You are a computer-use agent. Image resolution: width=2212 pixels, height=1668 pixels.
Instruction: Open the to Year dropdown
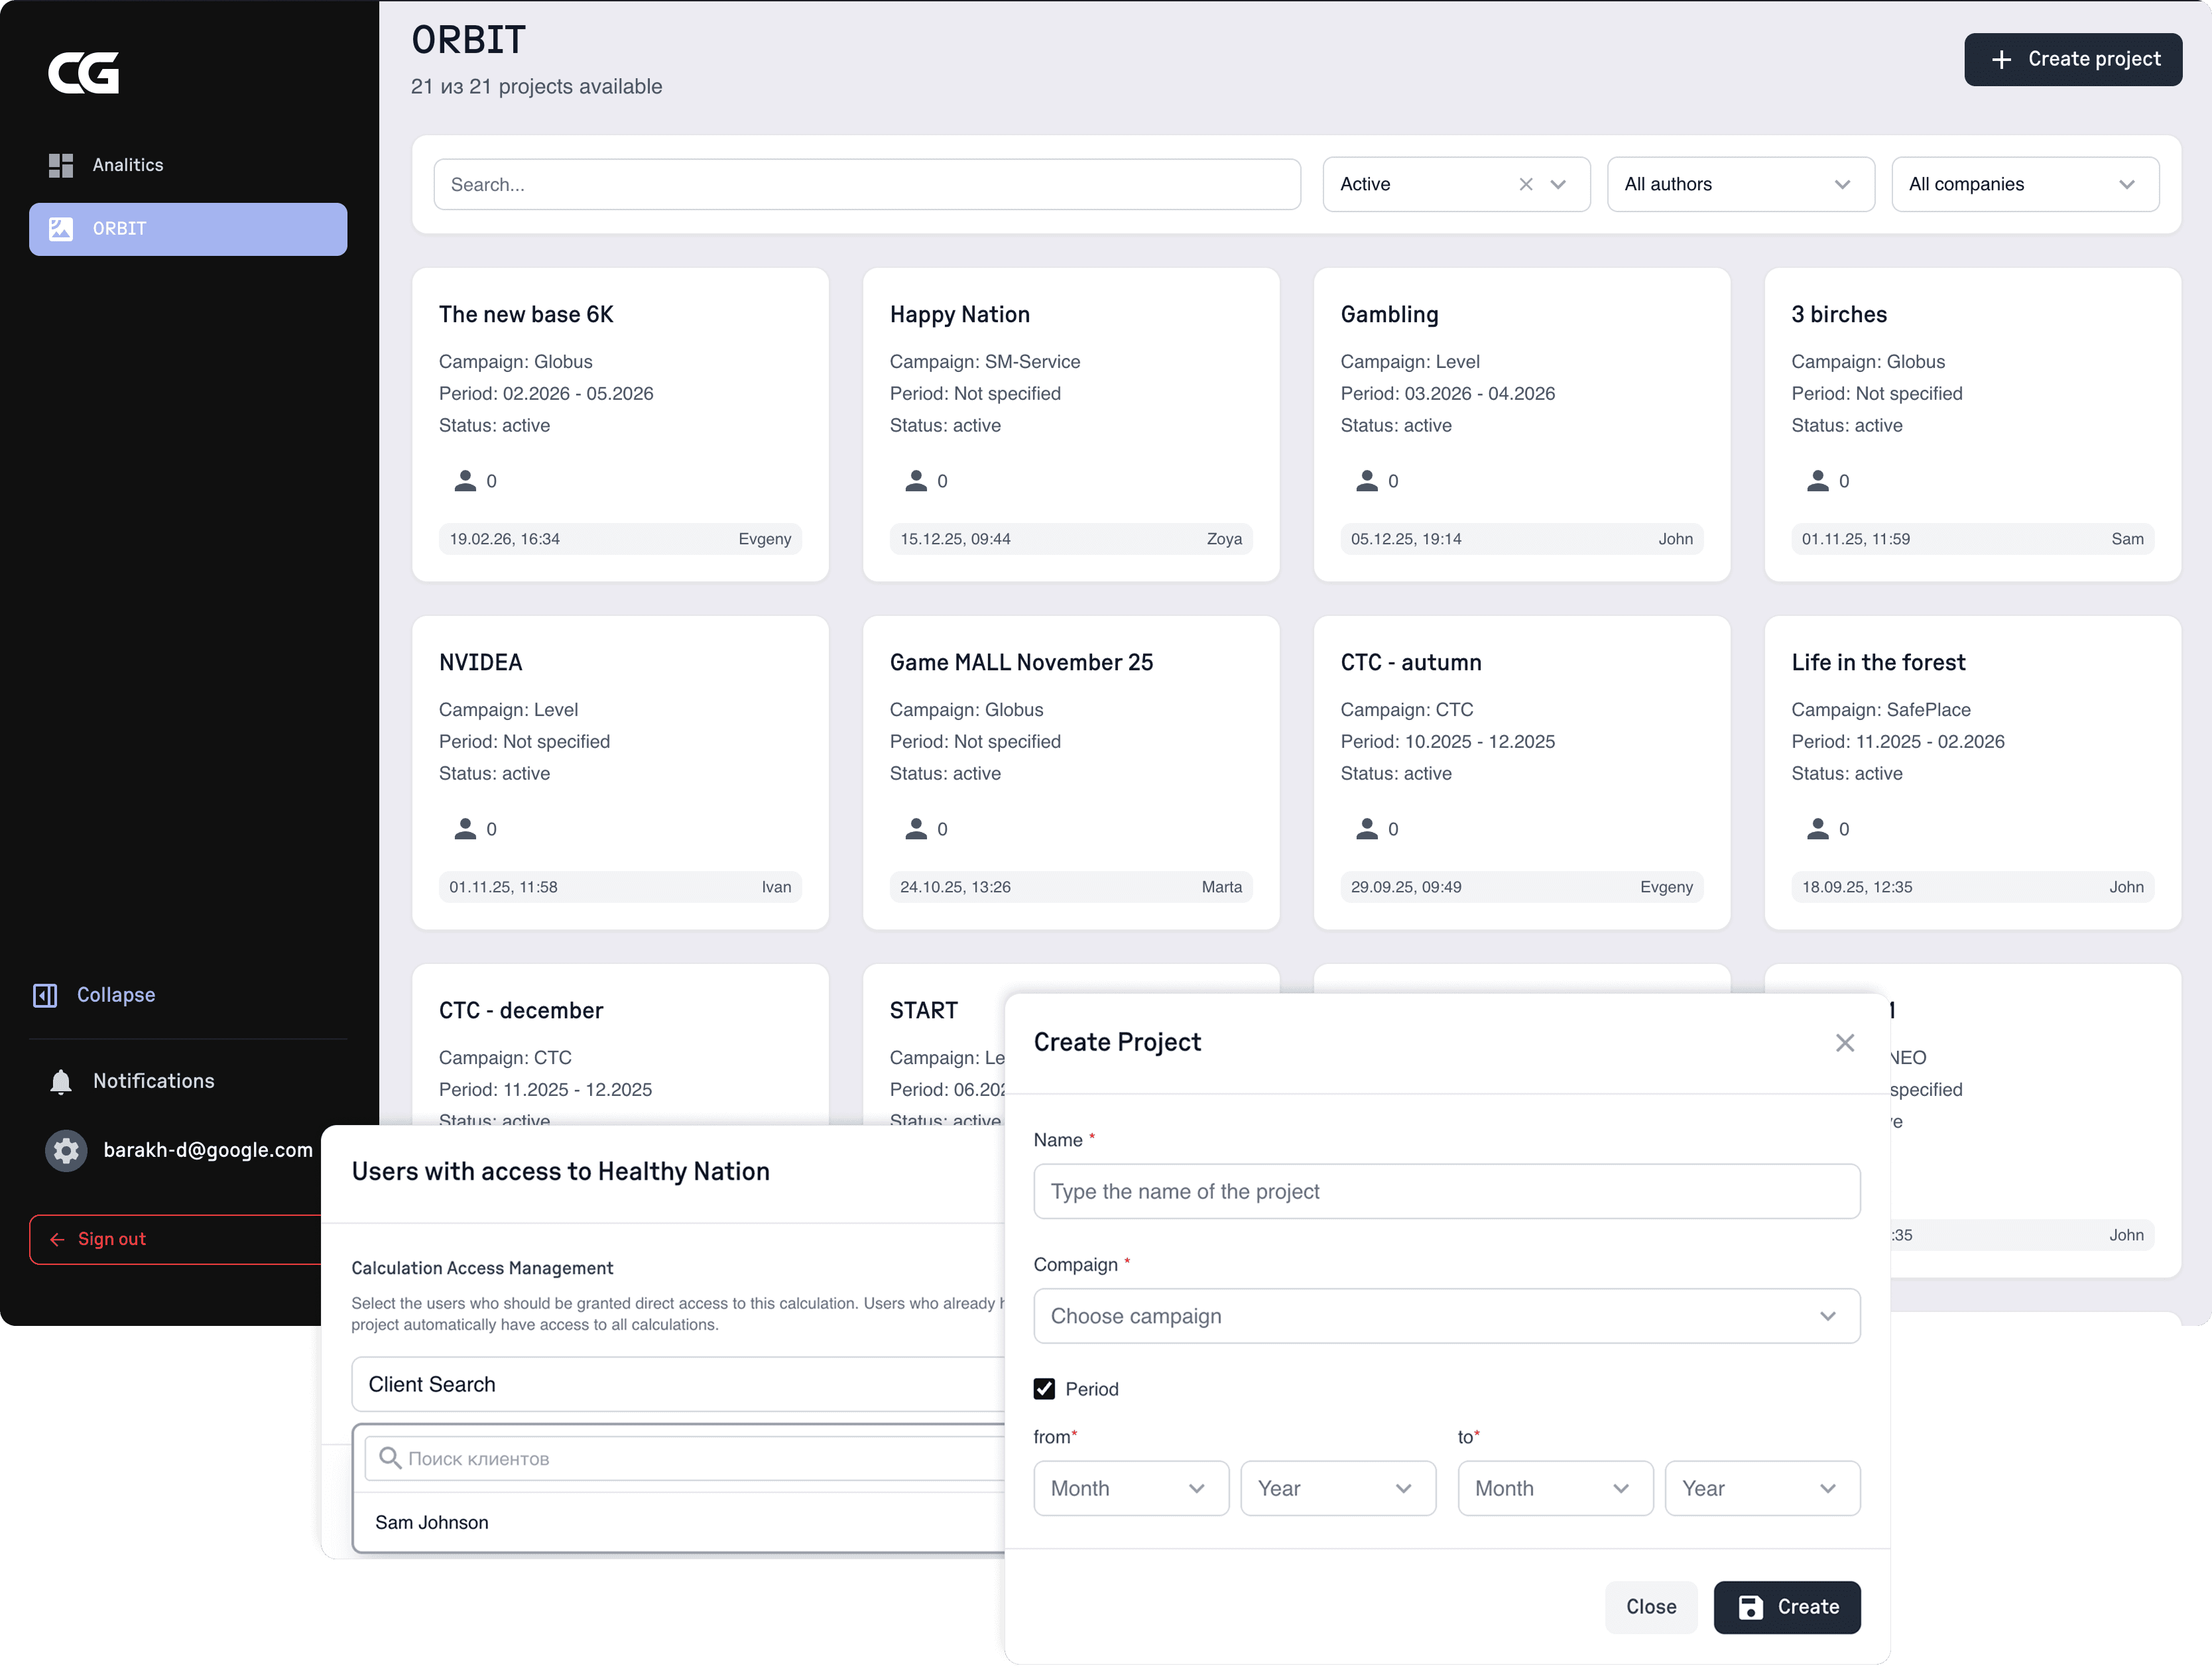(x=1762, y=1488)
